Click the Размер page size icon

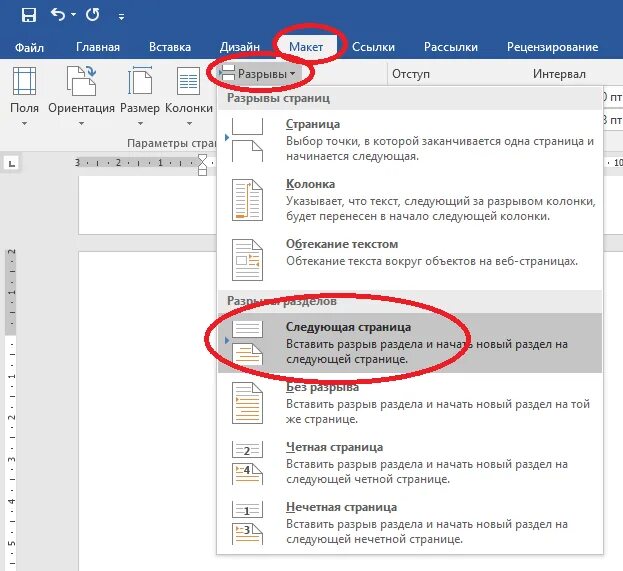[x=140, y=81]
